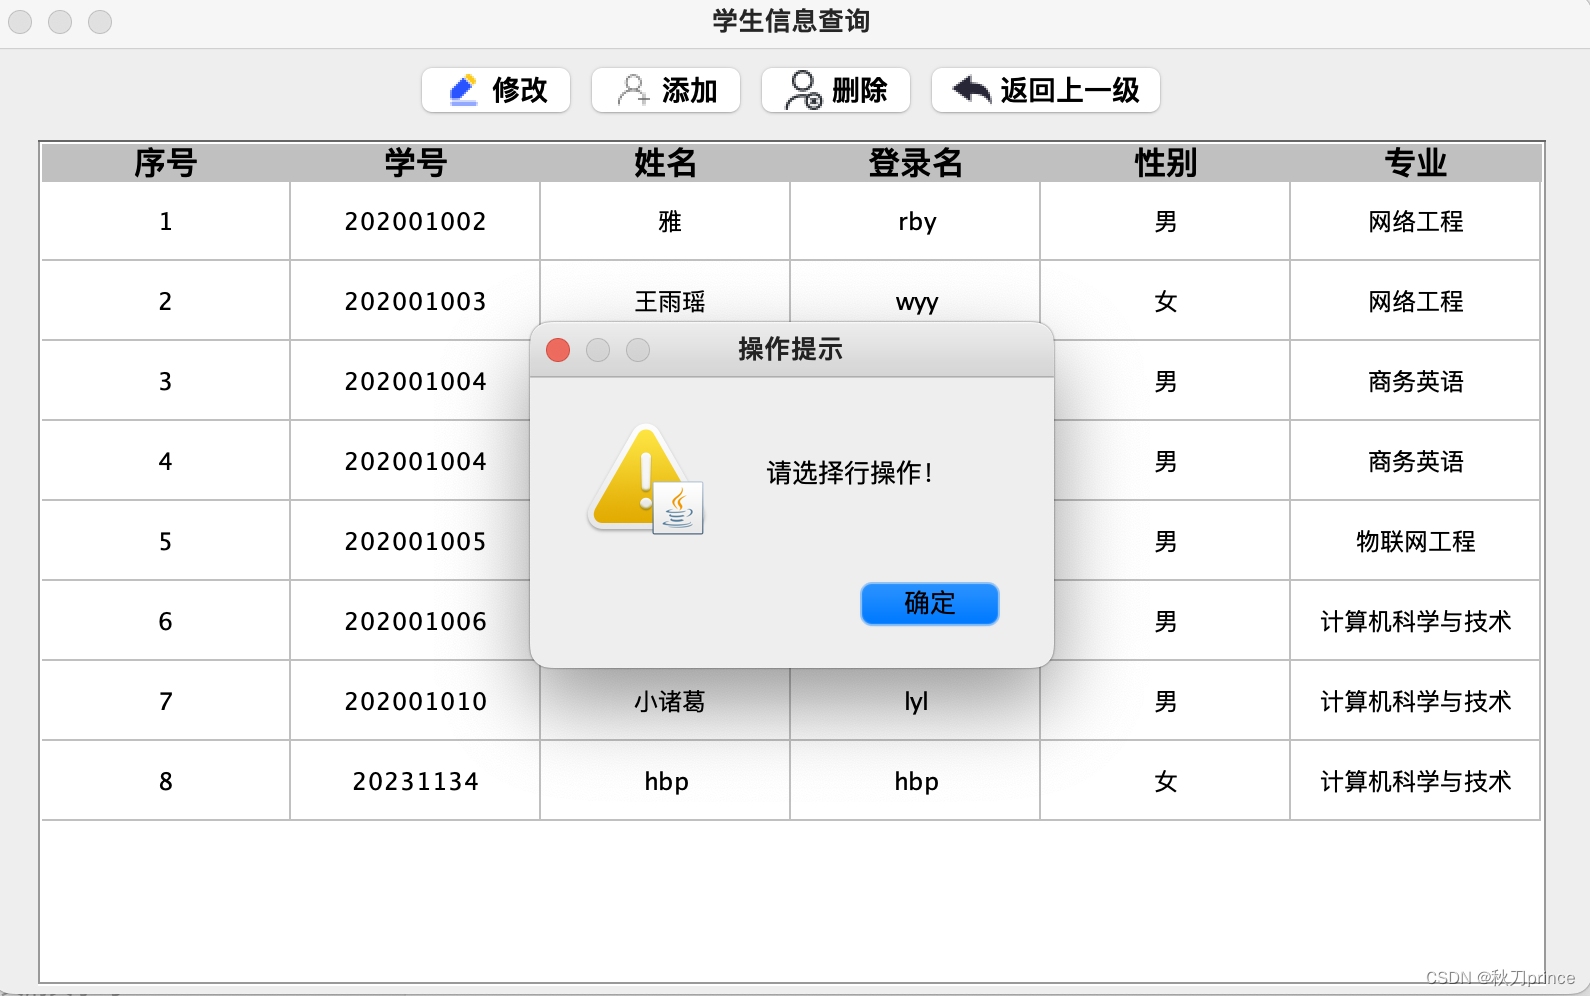This screenshot has height=996, width=1590.
Task: Click the warning icon in the 操作提示 dialog
Action: 646,480
